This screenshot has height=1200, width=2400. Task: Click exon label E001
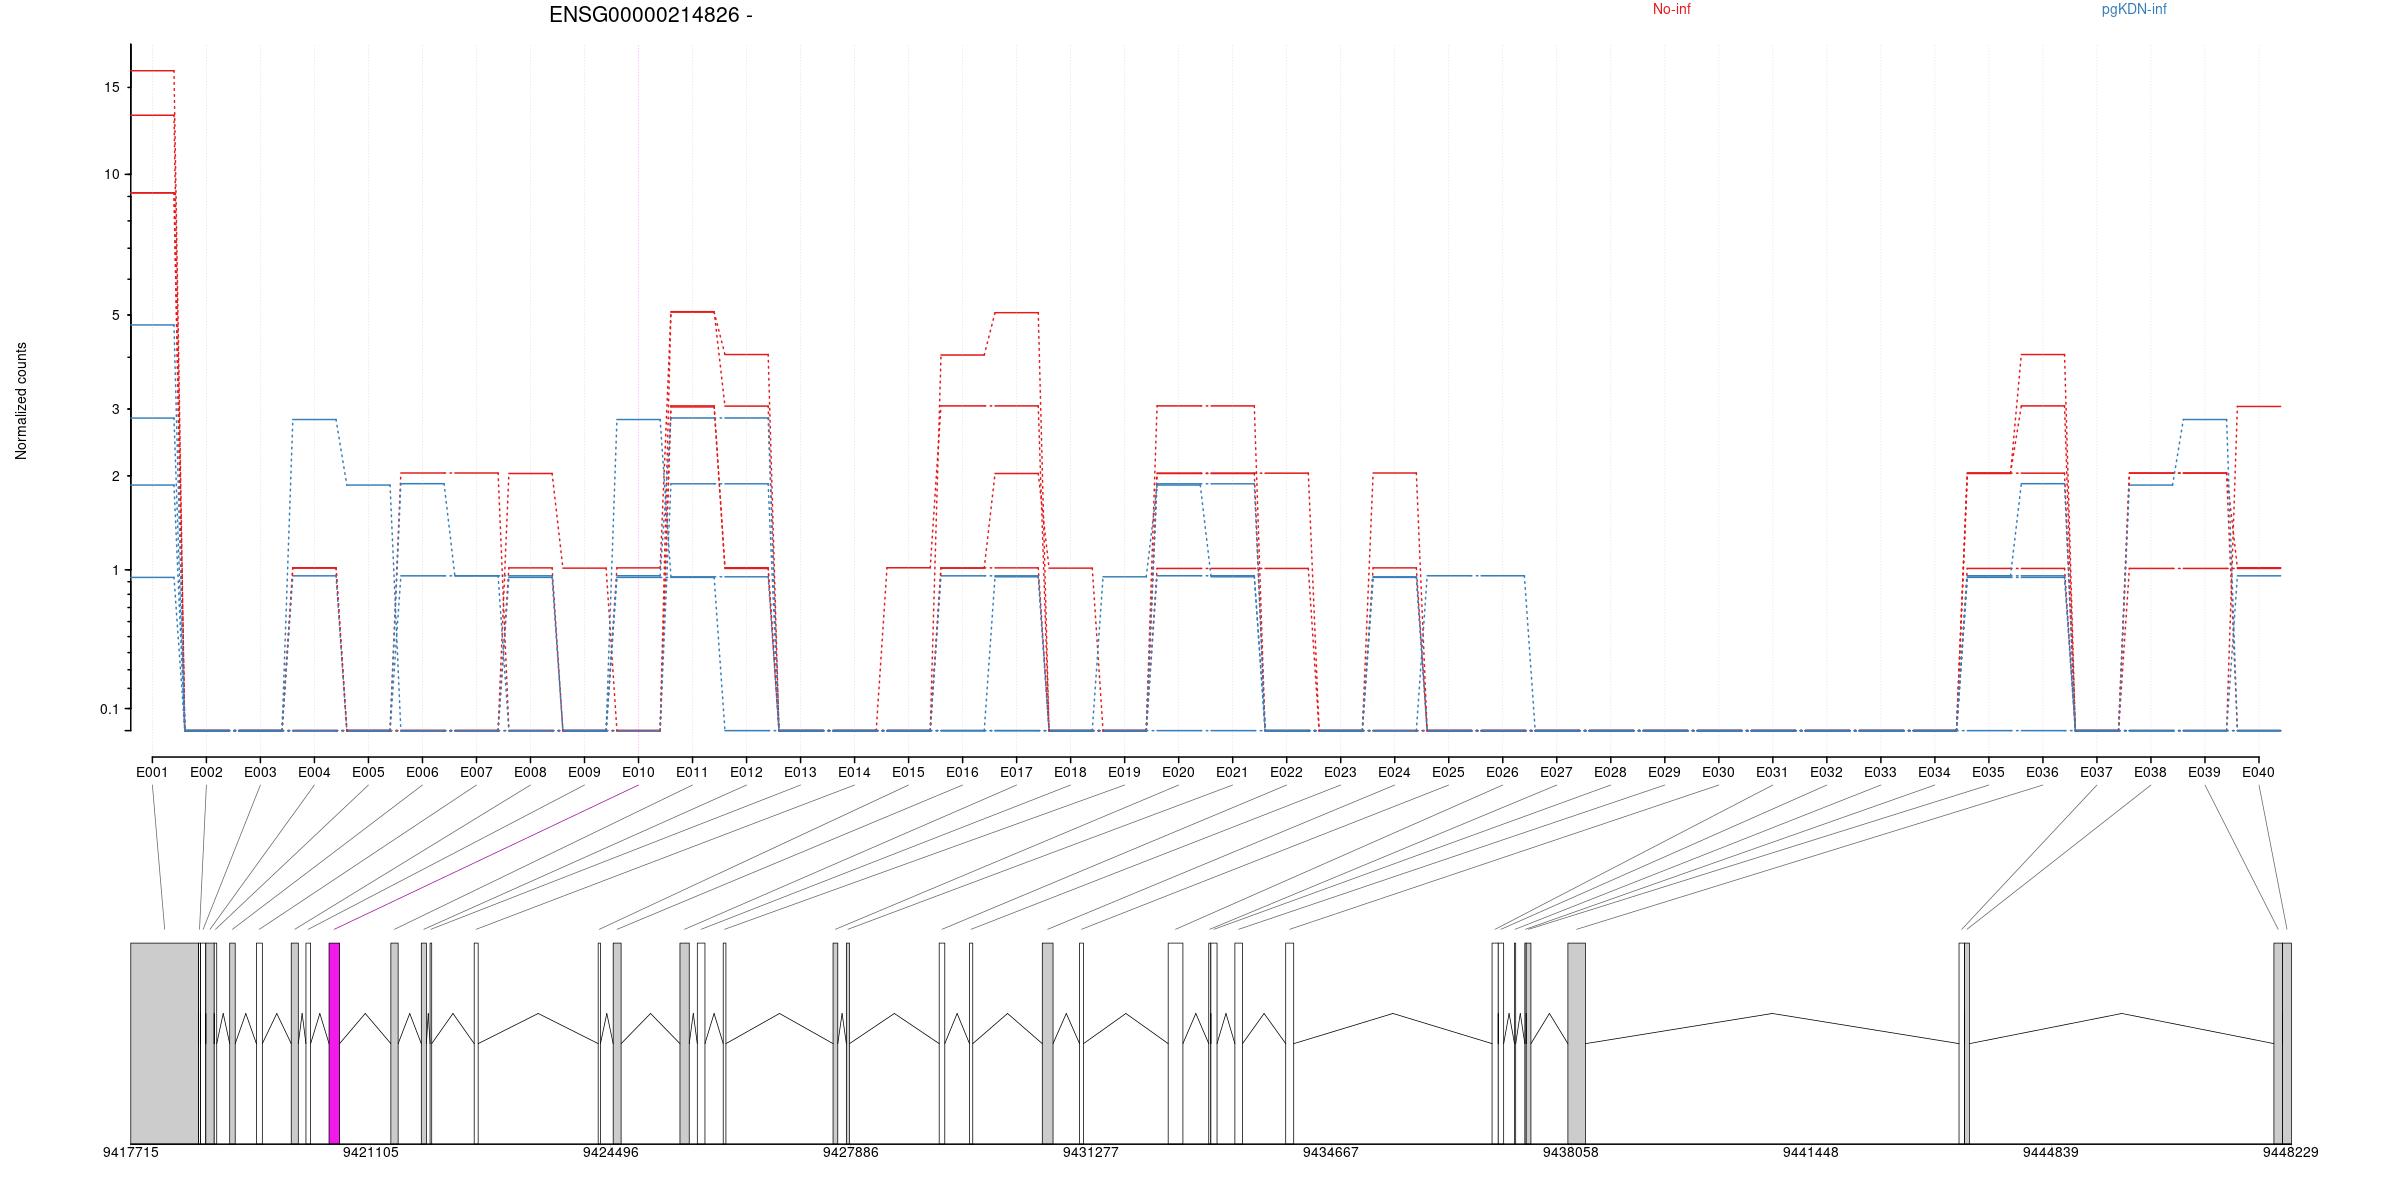coord(152,772)
